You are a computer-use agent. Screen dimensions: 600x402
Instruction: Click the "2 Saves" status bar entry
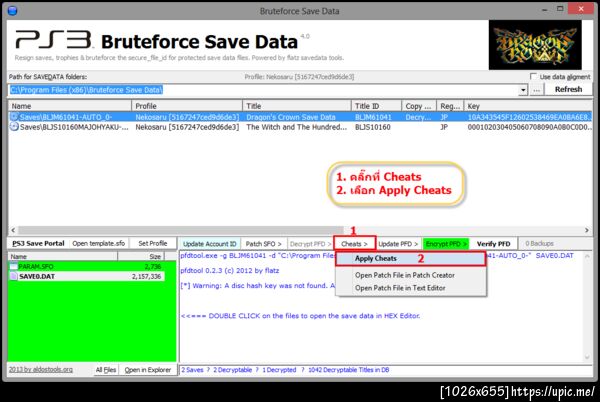click(192, 370)
